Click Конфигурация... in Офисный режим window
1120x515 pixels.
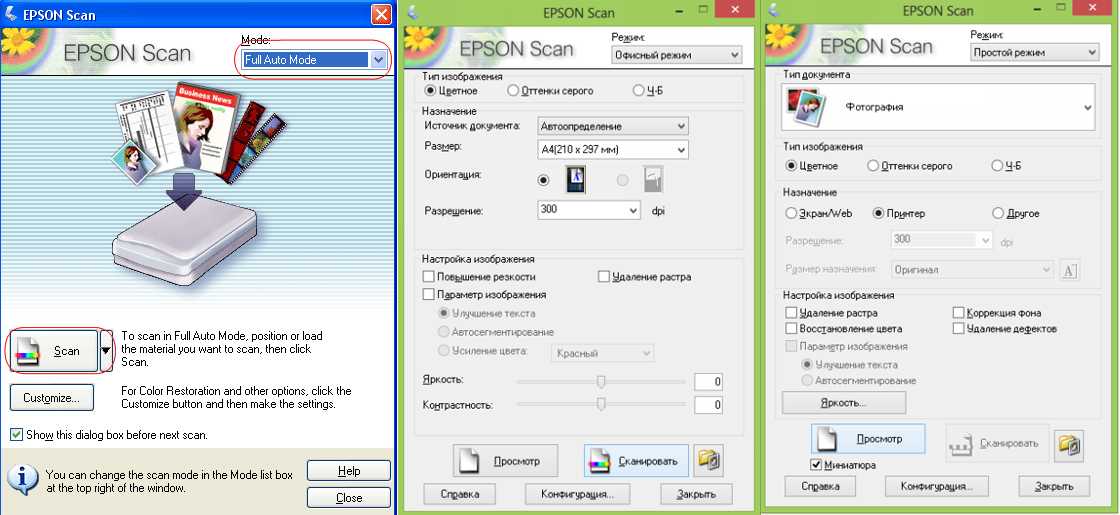[576, 494]
